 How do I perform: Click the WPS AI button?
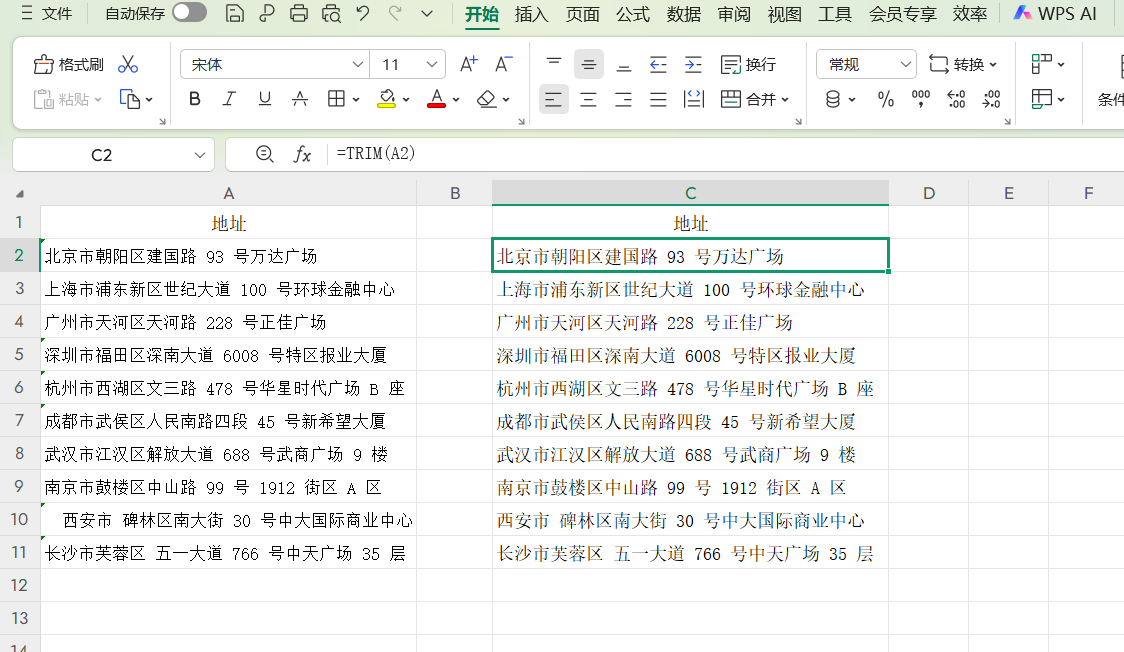1054,14
